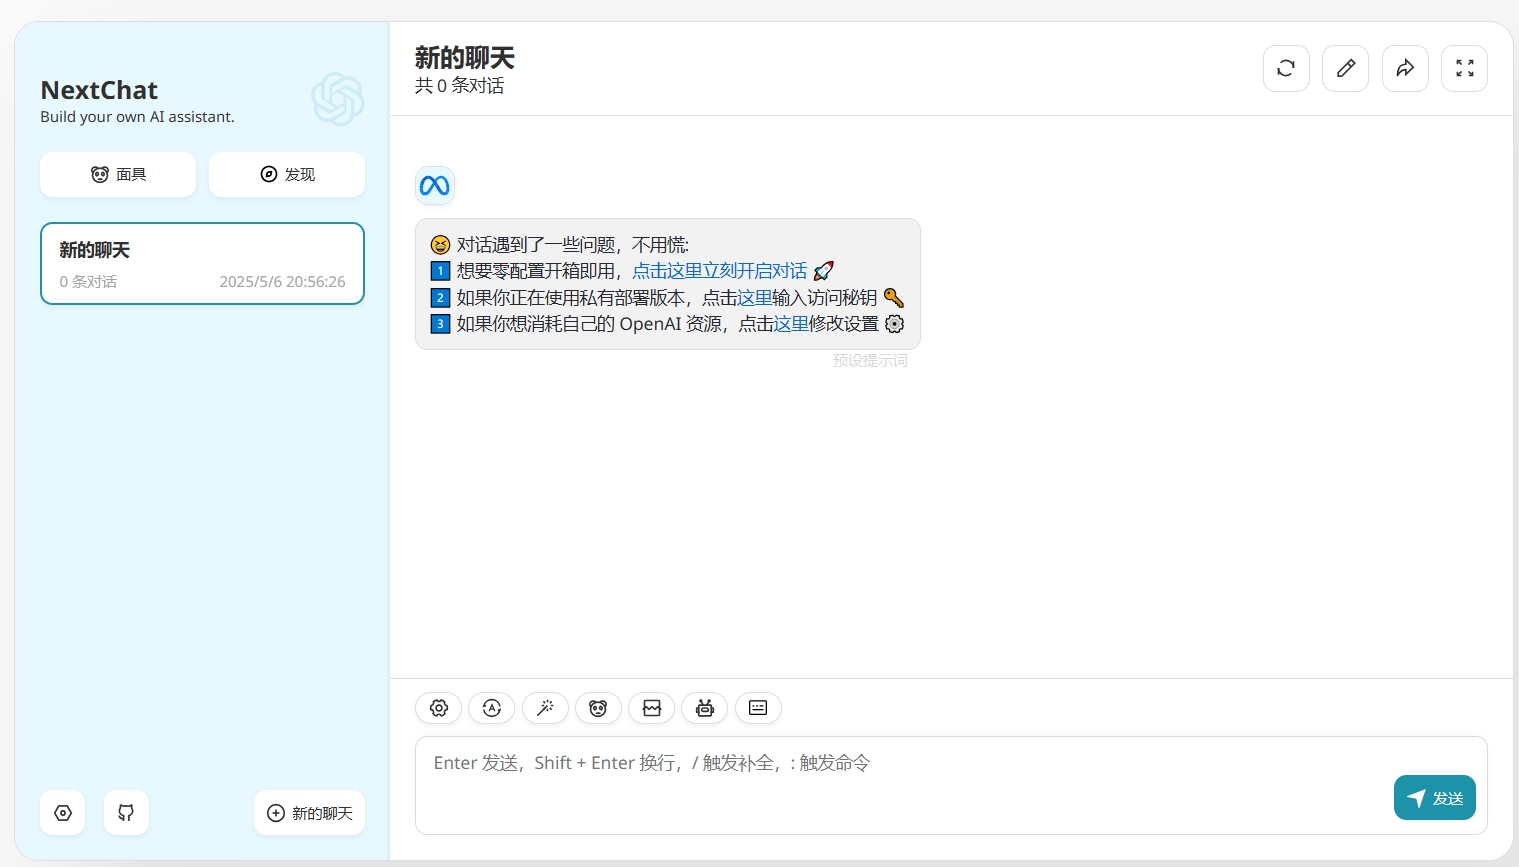Toggle the theme with the circled-A icon
The width and height of the screenshot is (1519, 867).
(x=491, y=708)
